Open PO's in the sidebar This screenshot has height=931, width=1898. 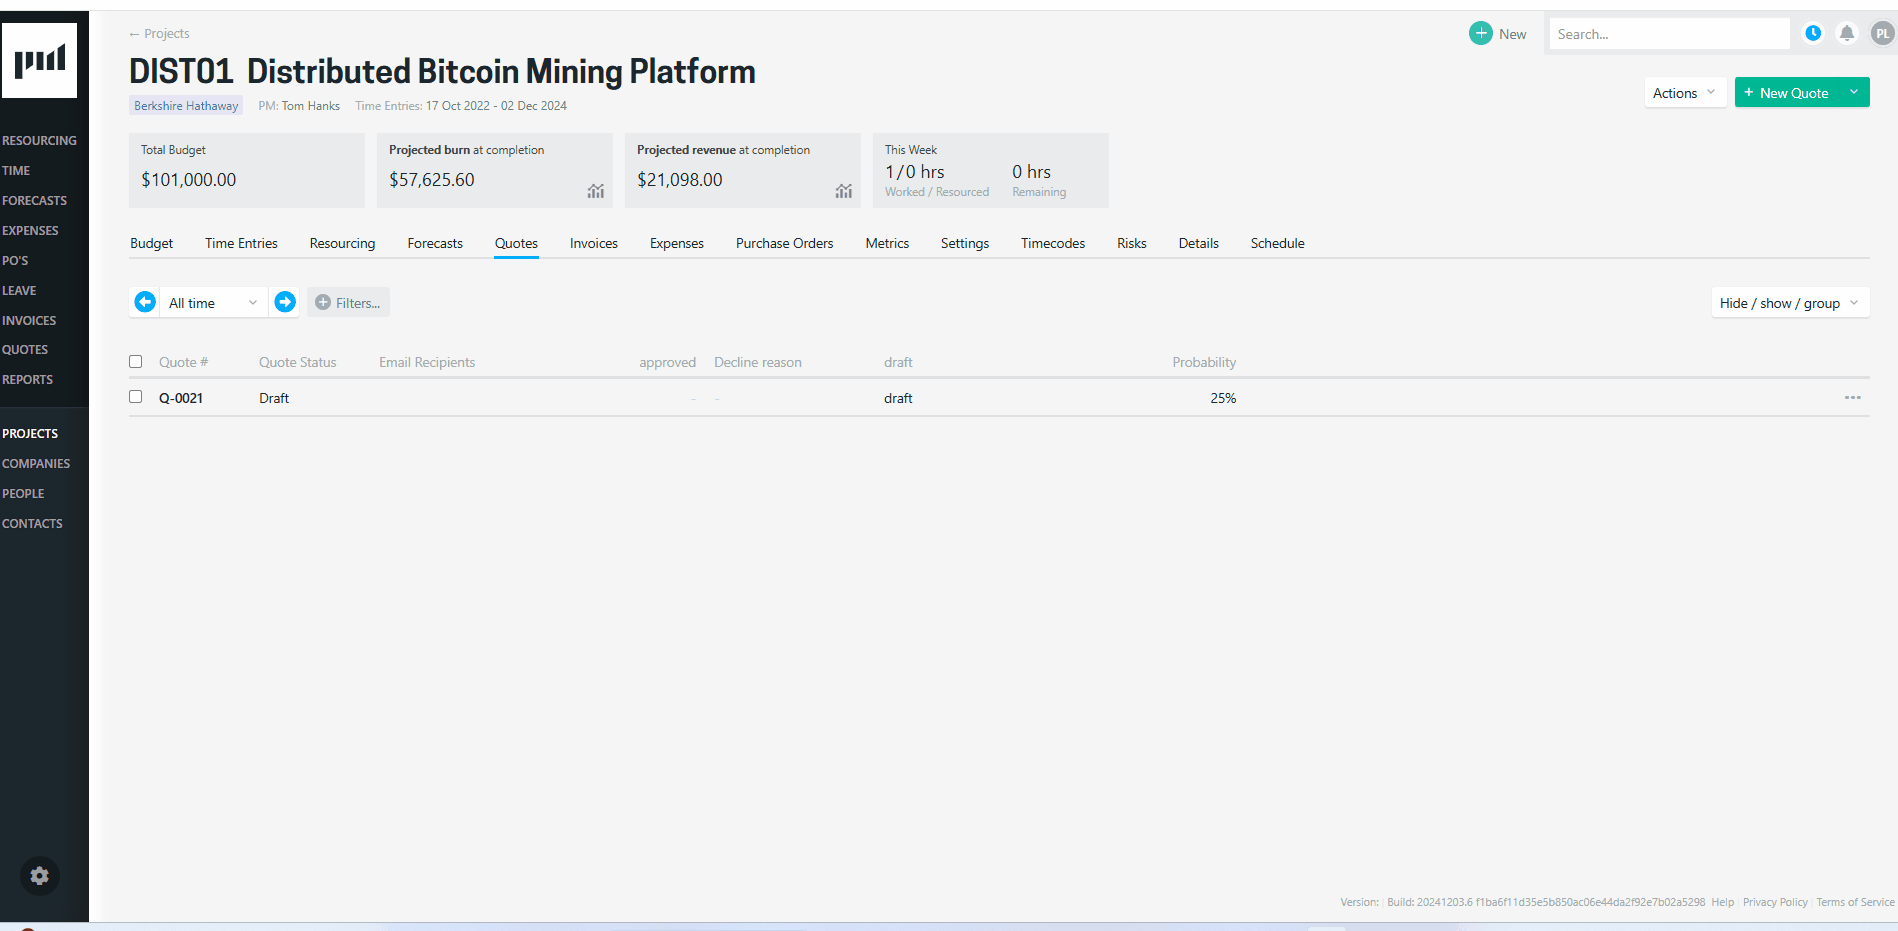(15, 261)
